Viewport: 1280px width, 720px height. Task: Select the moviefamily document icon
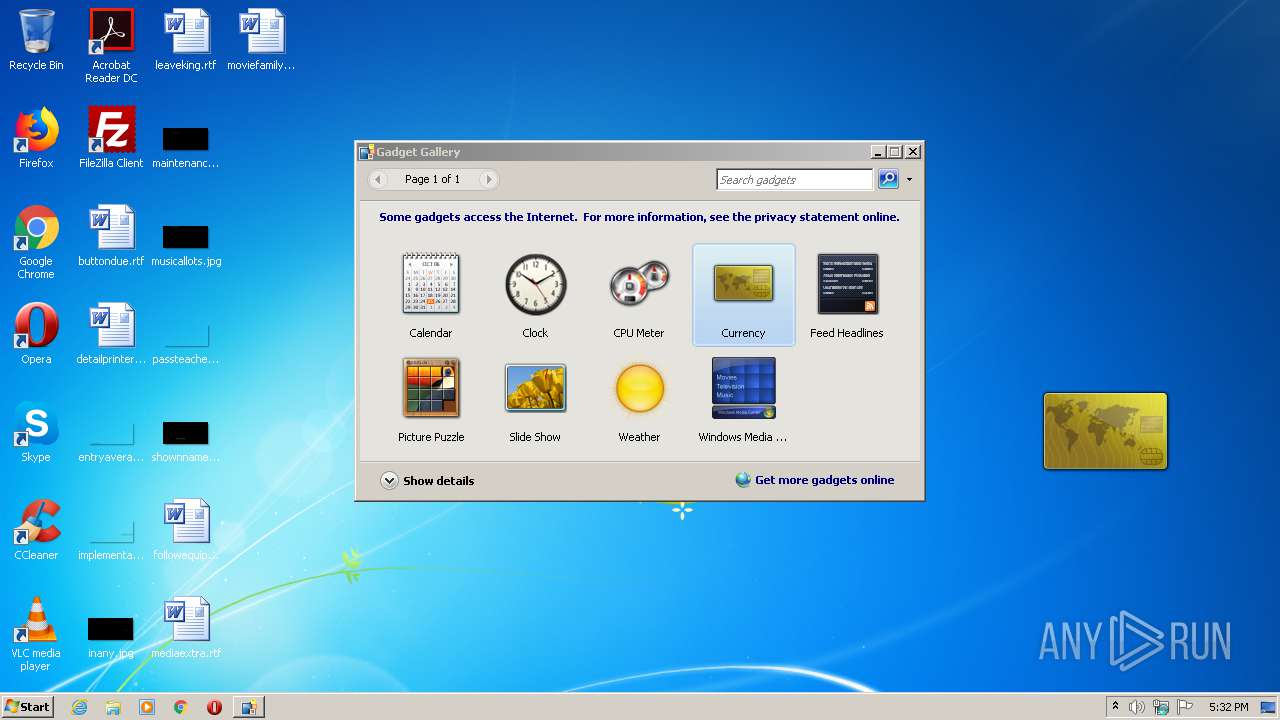[x=261, y=41]
